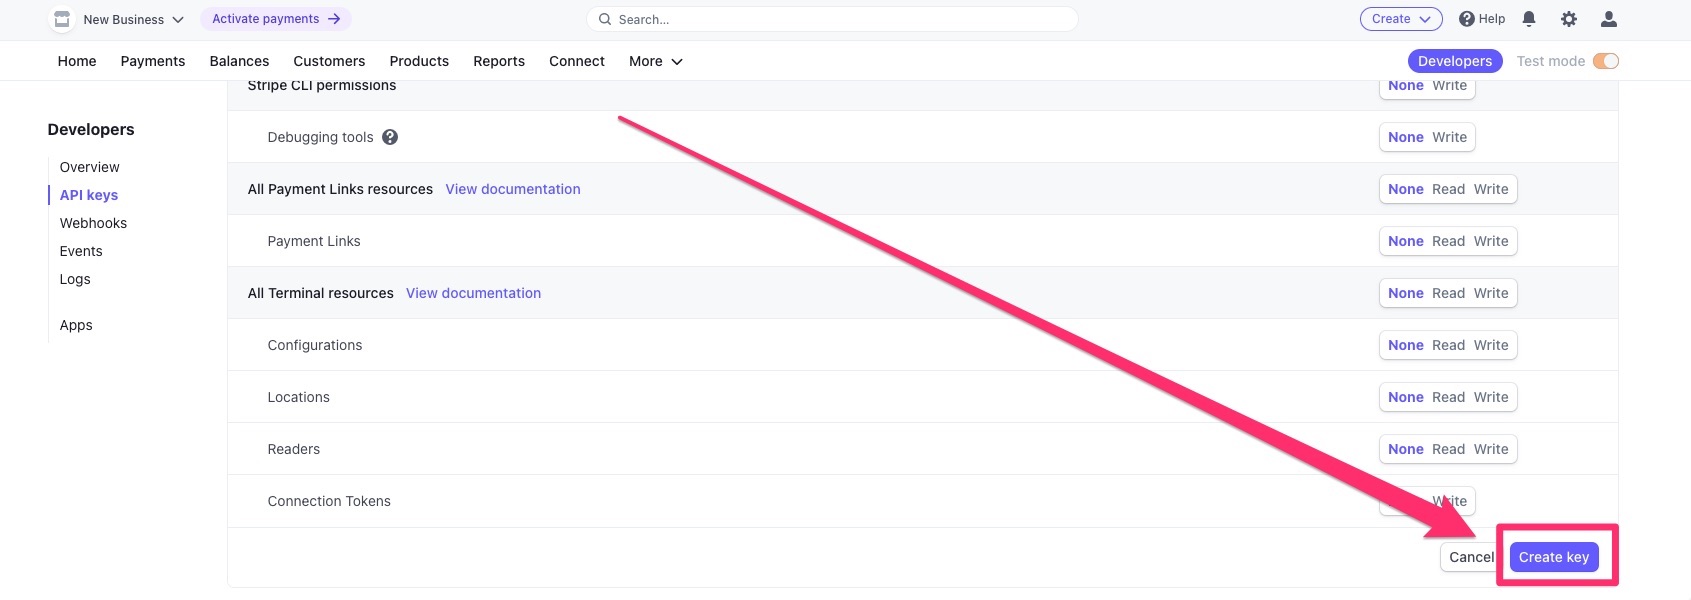Open View documentation for Payment Links resources
Screen dimensions: 1691x600
pos(513,189)
